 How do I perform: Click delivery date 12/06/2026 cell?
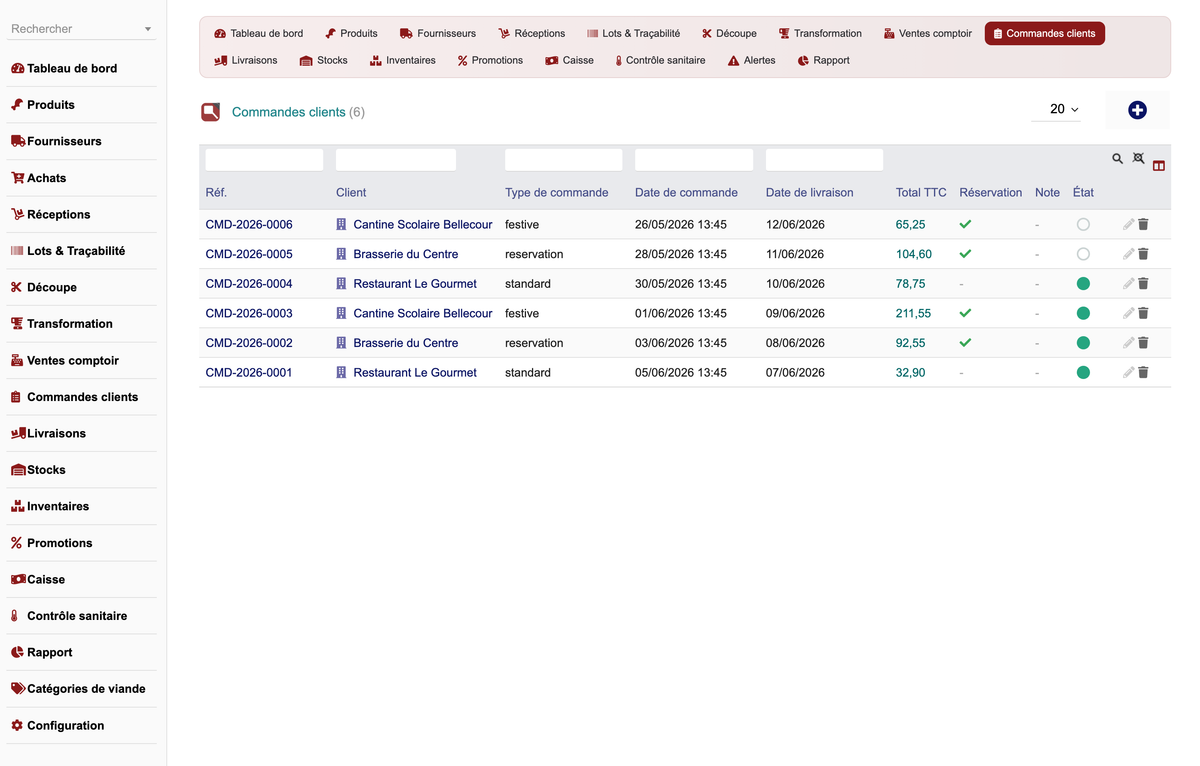[x=795, y=225]
